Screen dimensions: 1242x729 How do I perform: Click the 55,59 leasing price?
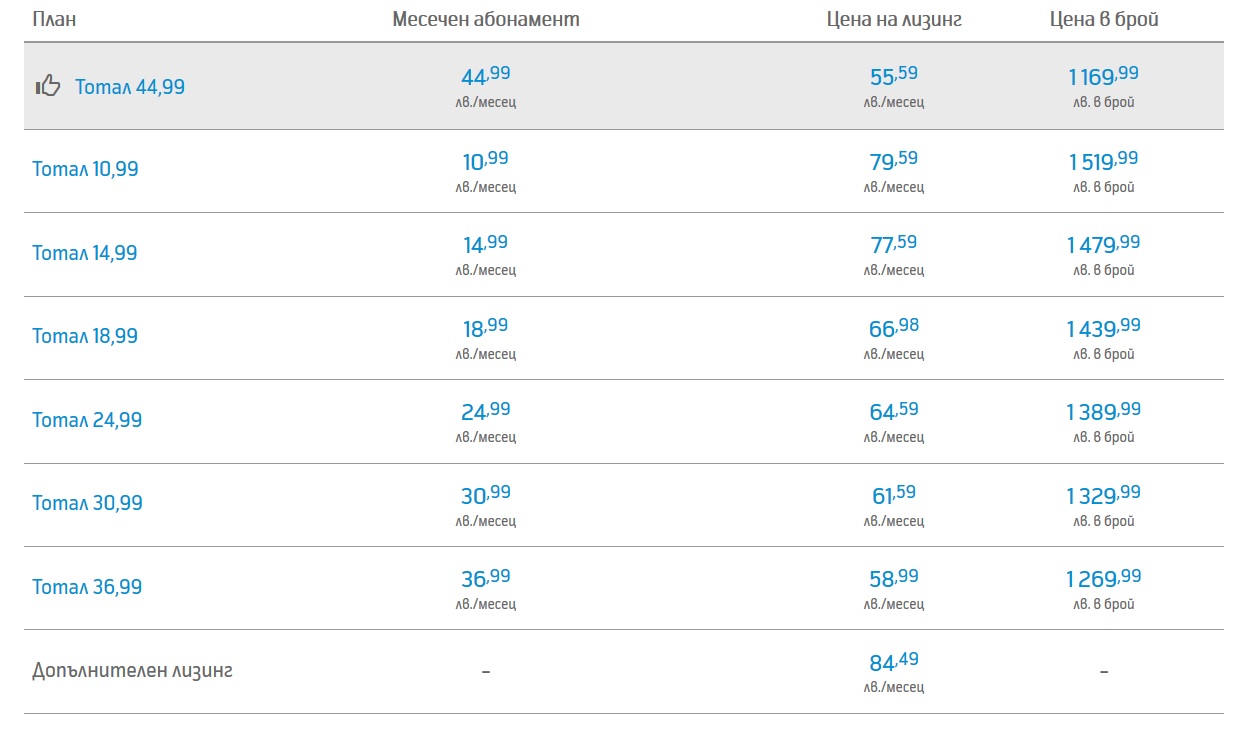coord(893,76)
